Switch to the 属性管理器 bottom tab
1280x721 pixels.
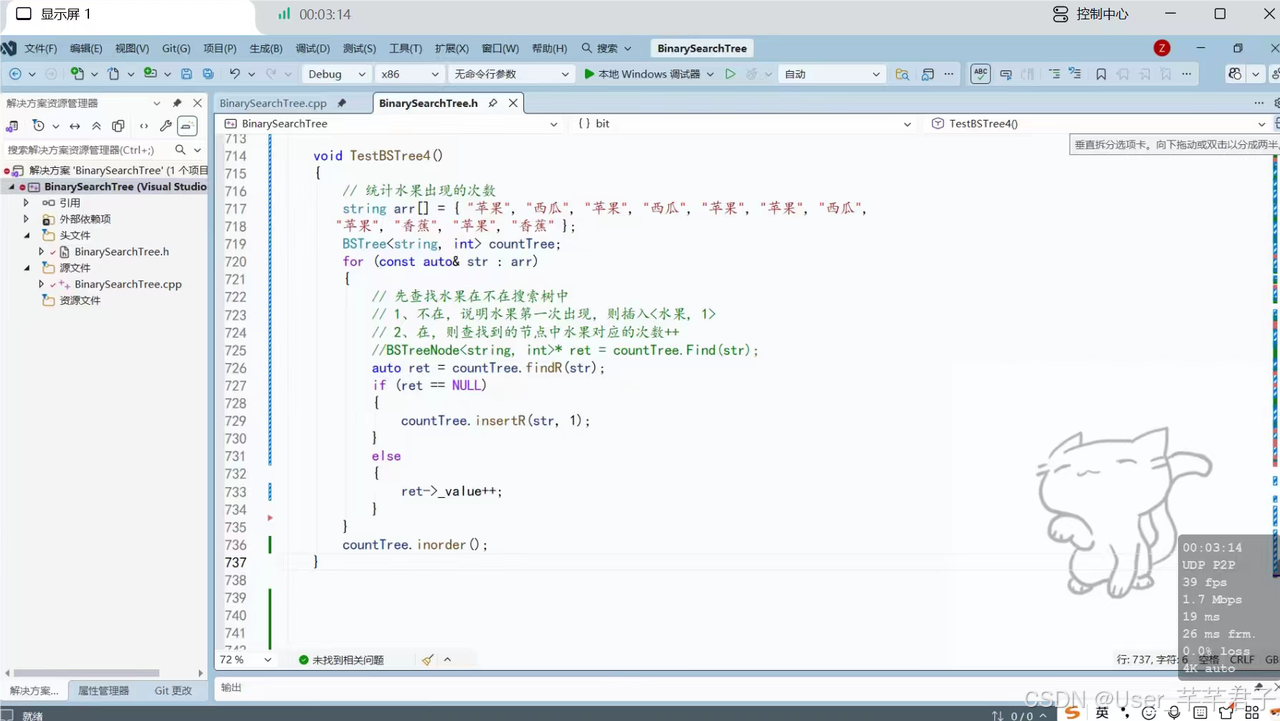(x=103, y=691)
